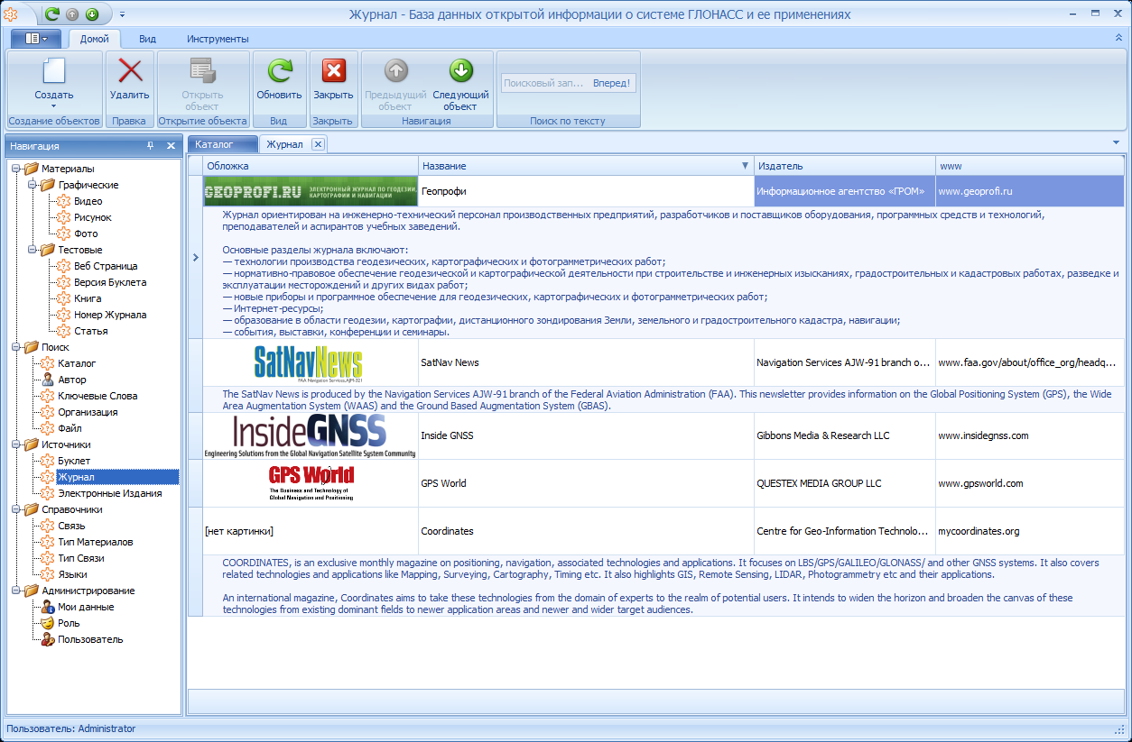Click the Gibbons Media & Research LLC cell

[x=845, y=435]
